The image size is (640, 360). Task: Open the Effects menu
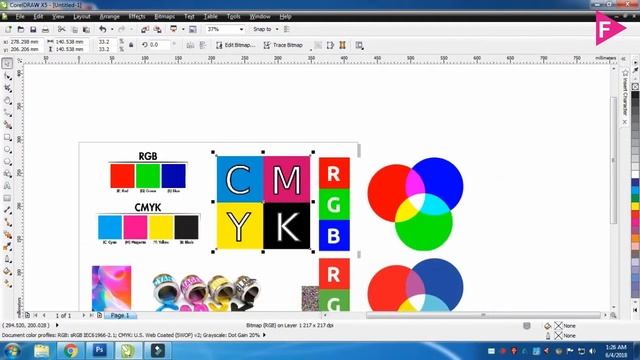click(x=137, y=16)
